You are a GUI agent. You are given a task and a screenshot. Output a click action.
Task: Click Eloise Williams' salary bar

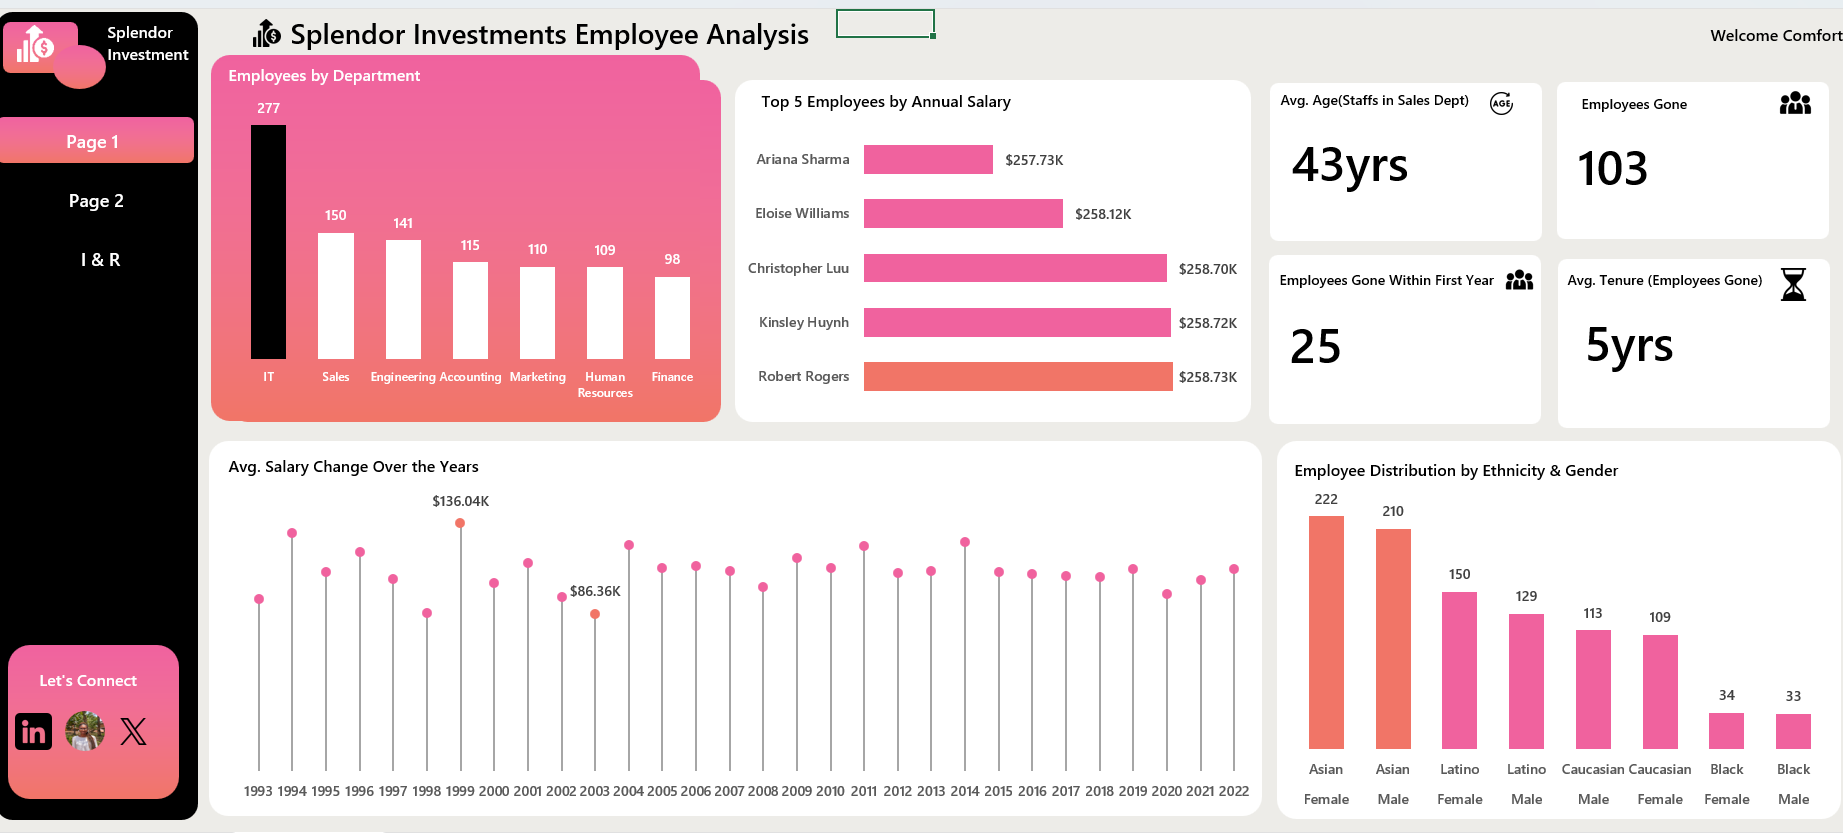point(963,214)
